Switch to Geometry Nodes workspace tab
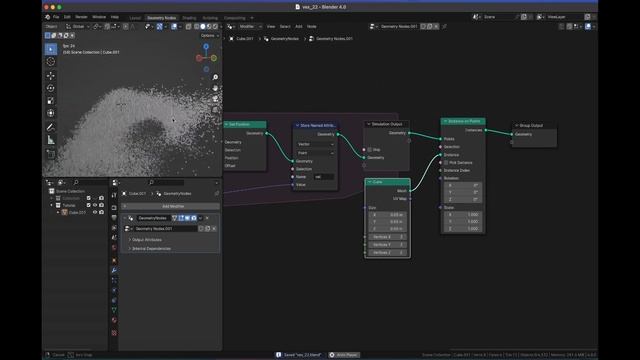The height and width of the screenshot is (360, 640). 162,18
